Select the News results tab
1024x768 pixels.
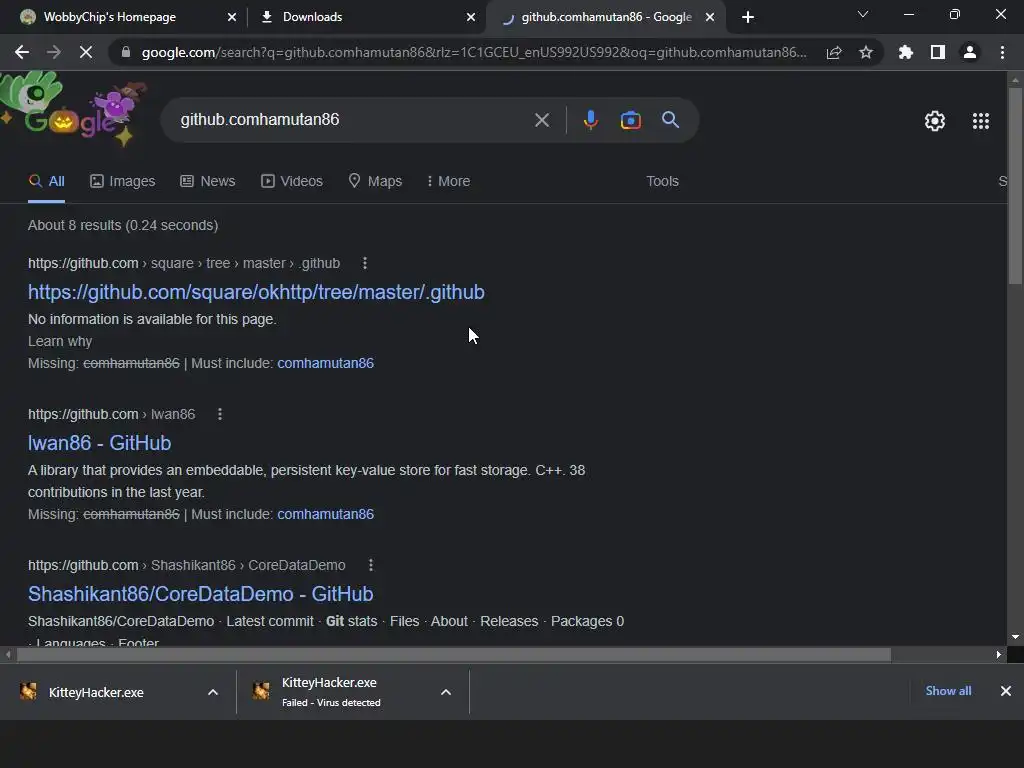208,182
